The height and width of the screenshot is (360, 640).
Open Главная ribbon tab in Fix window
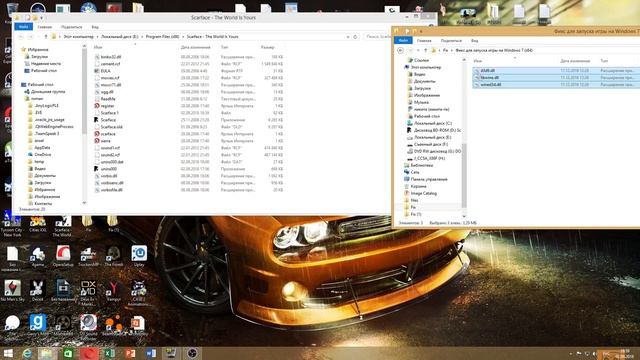tap(424, 41)
